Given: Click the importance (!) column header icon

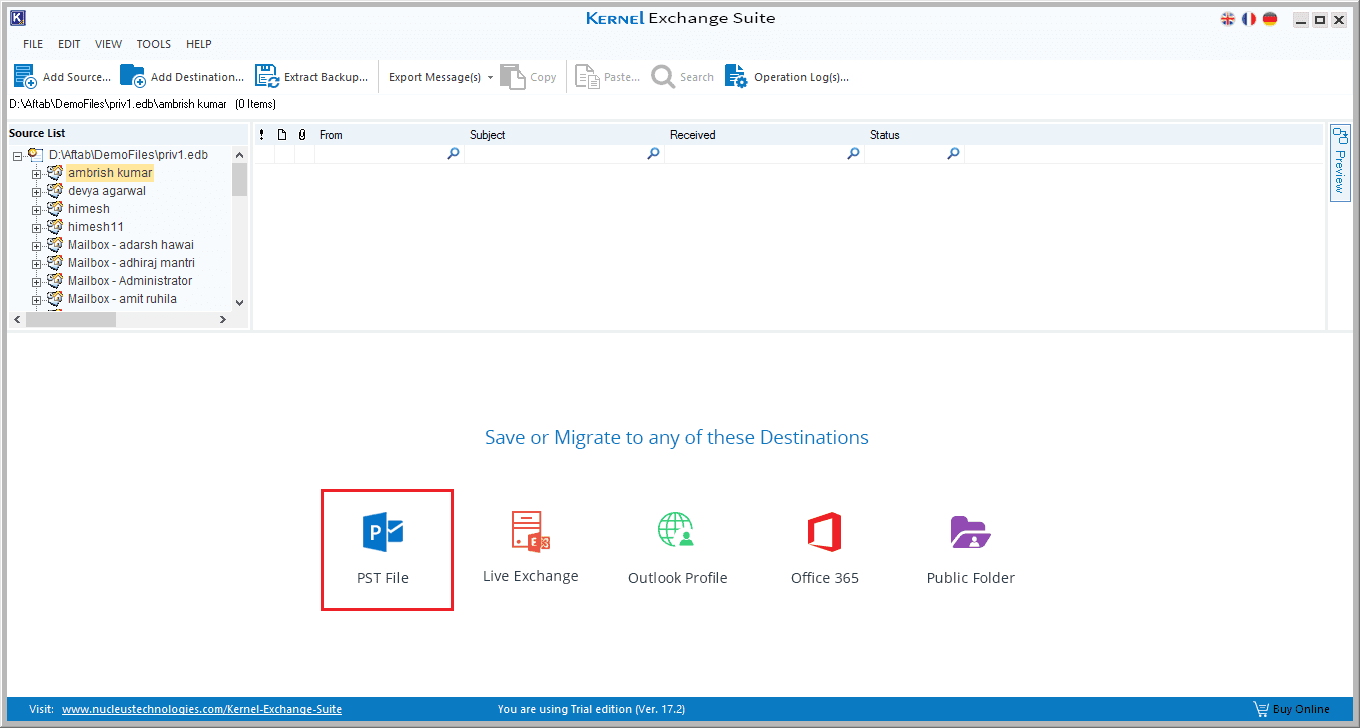Looking at the screenshot, I should pyautogui.click(x=262, y=135).
